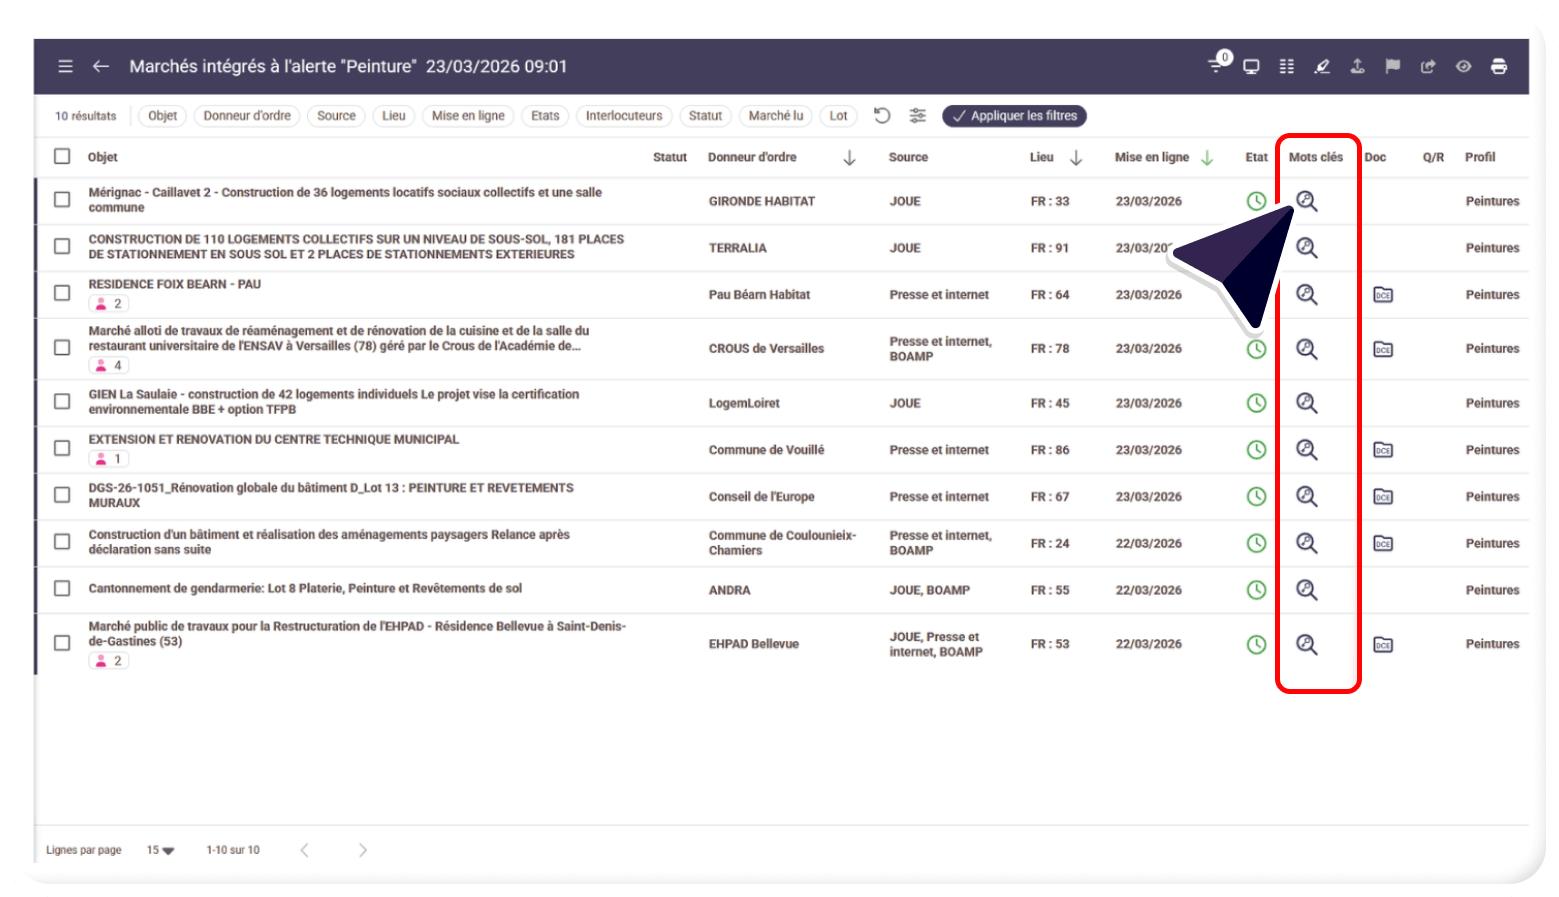Tick the checkbox for the ANDRA gendarmerie row

click(62, 589)
